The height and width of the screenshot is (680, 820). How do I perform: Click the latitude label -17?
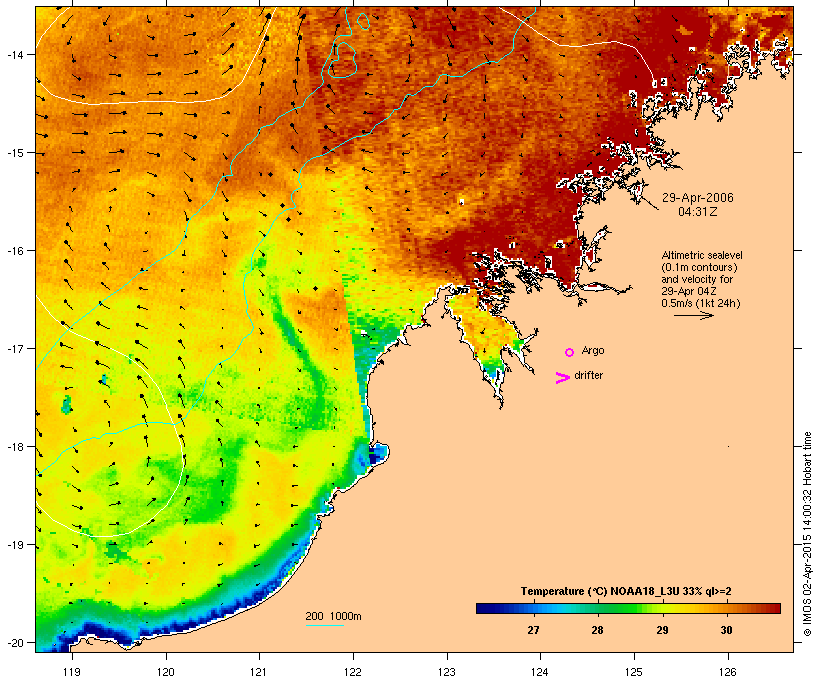14,348
